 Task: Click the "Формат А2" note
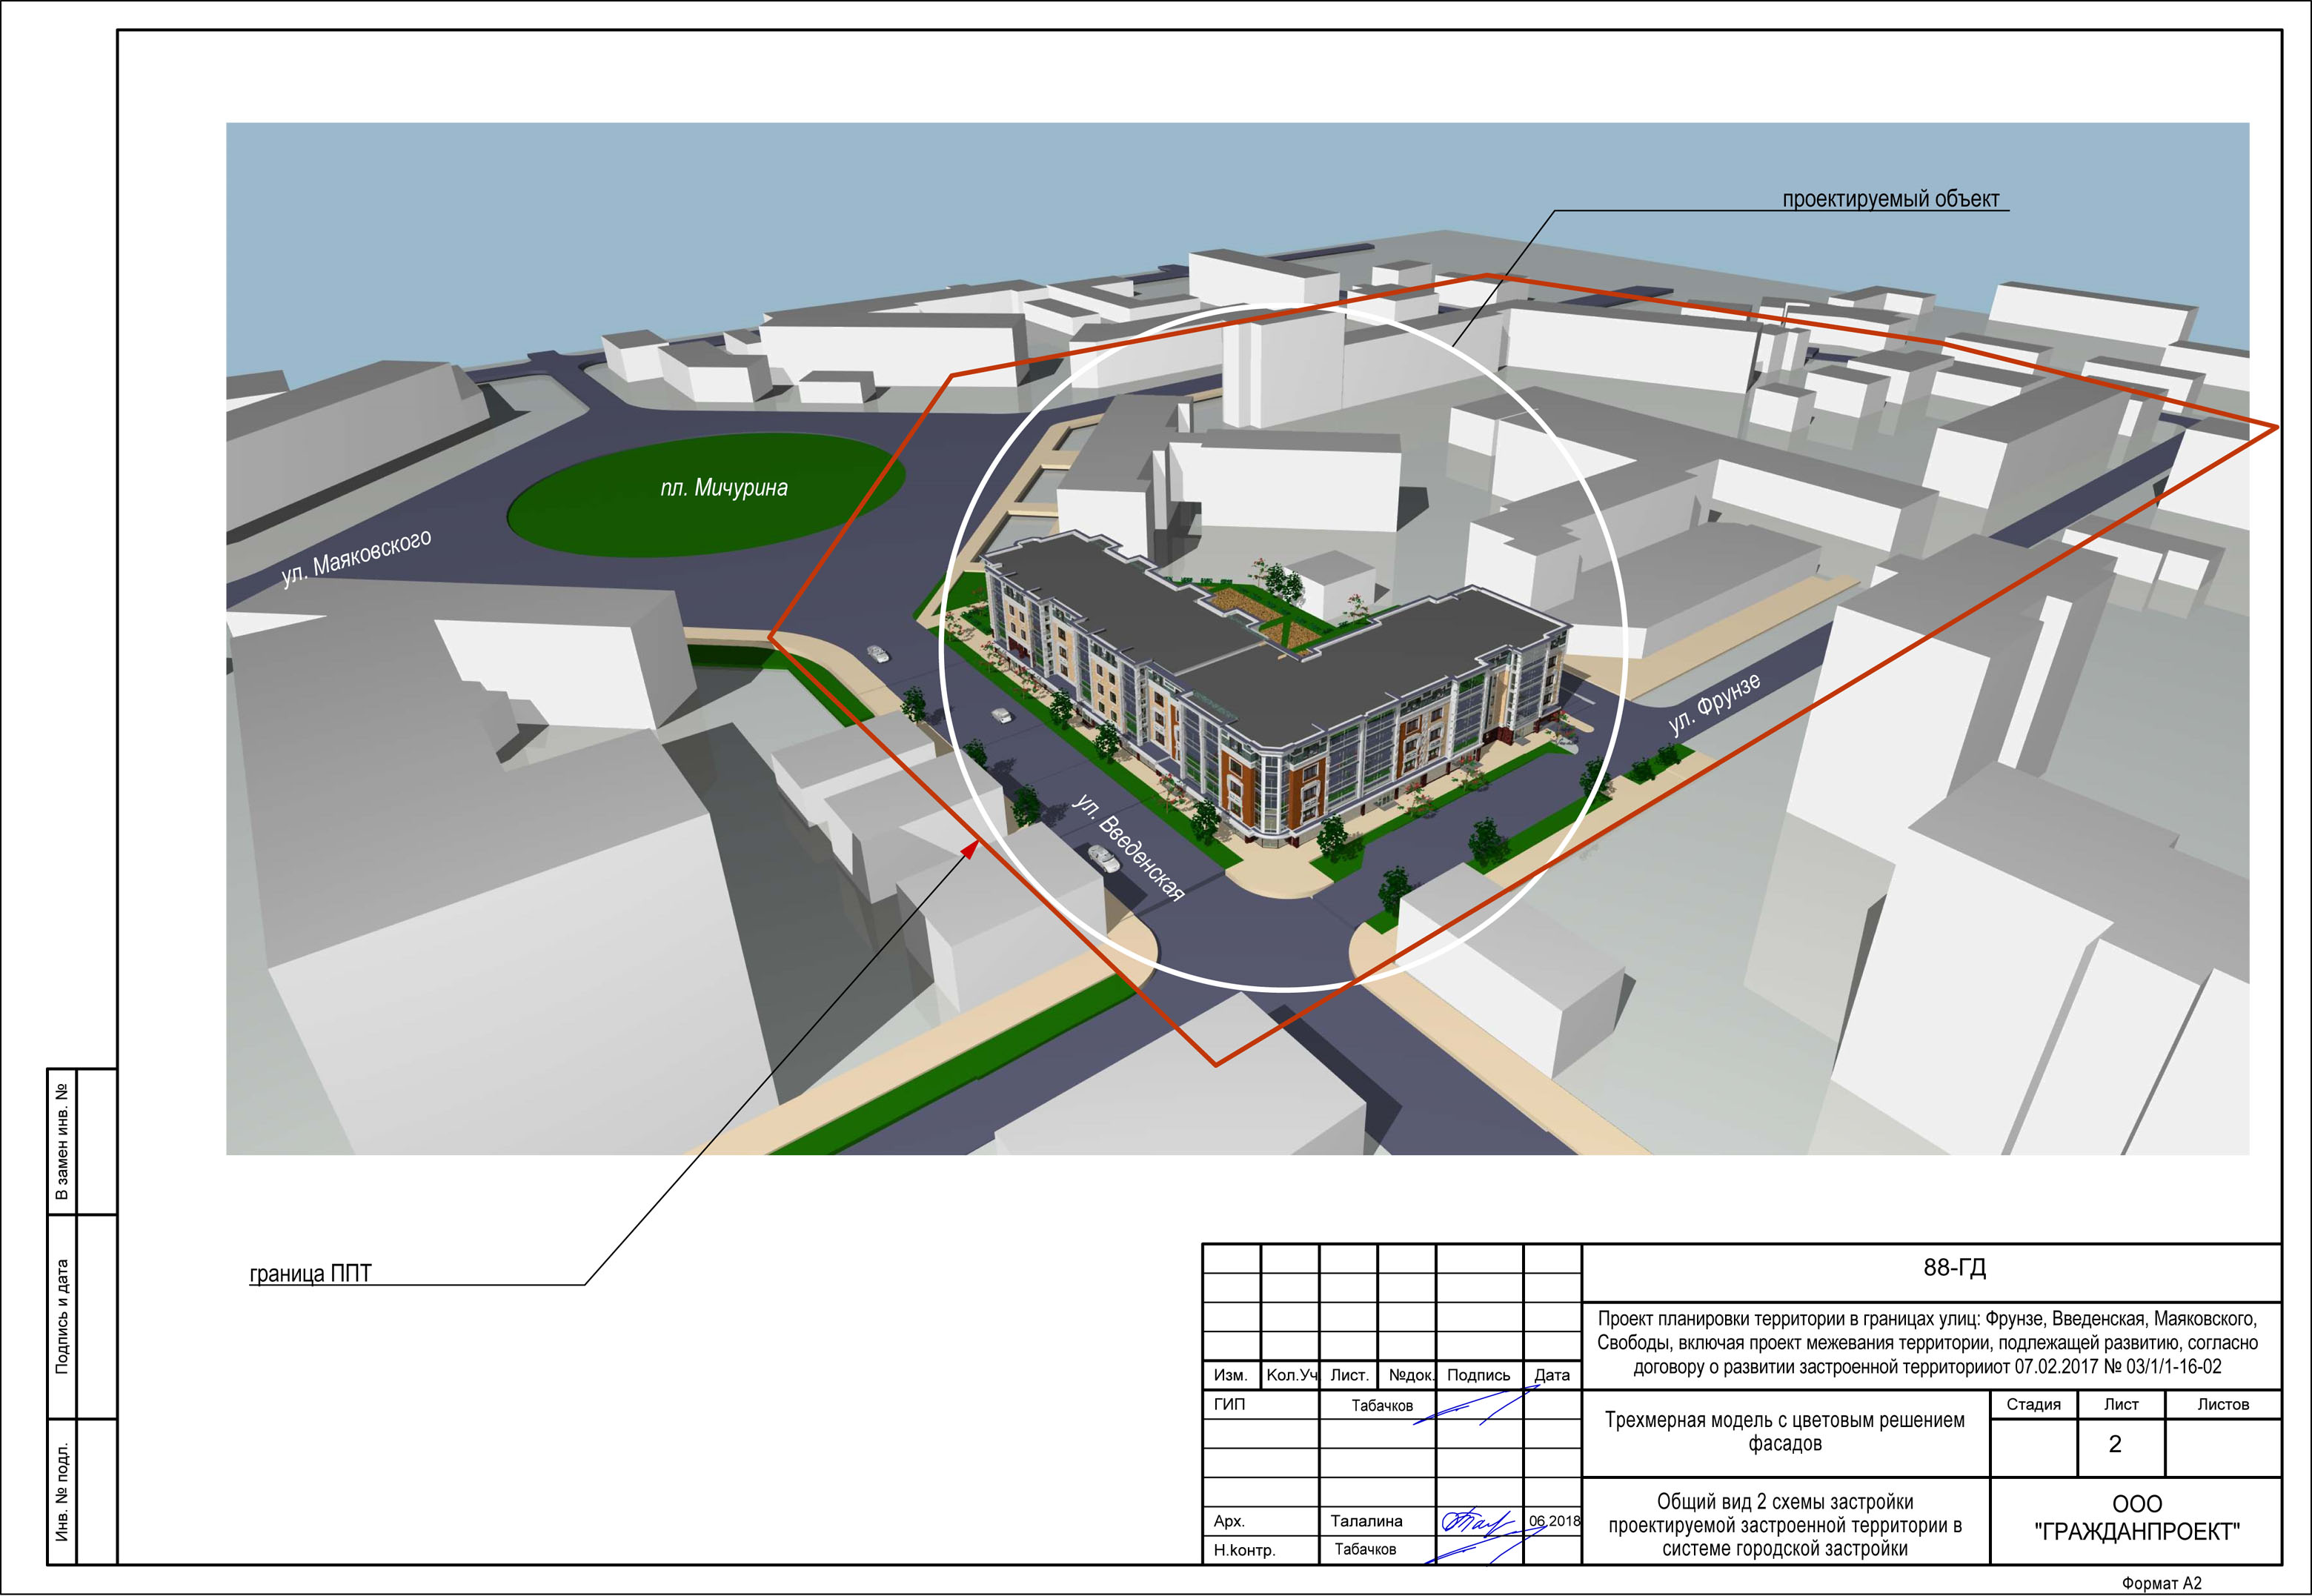[2161, 1583]
